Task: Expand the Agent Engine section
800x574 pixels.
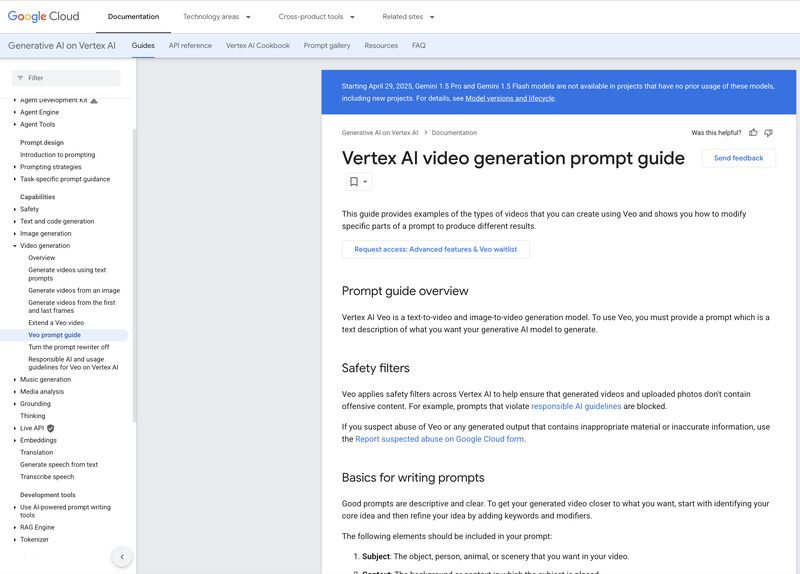Action: [15, 112]
